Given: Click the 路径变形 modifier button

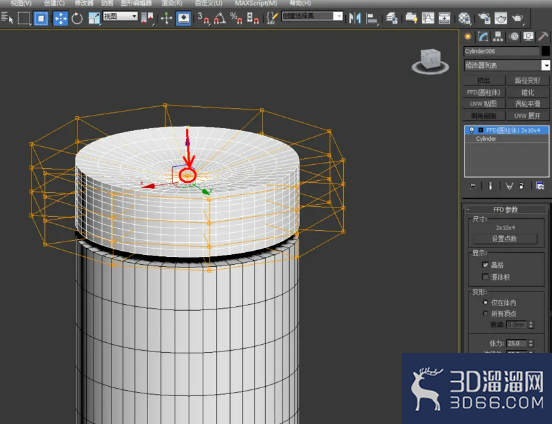Looking at the screenshot, I should pos(527,81).
